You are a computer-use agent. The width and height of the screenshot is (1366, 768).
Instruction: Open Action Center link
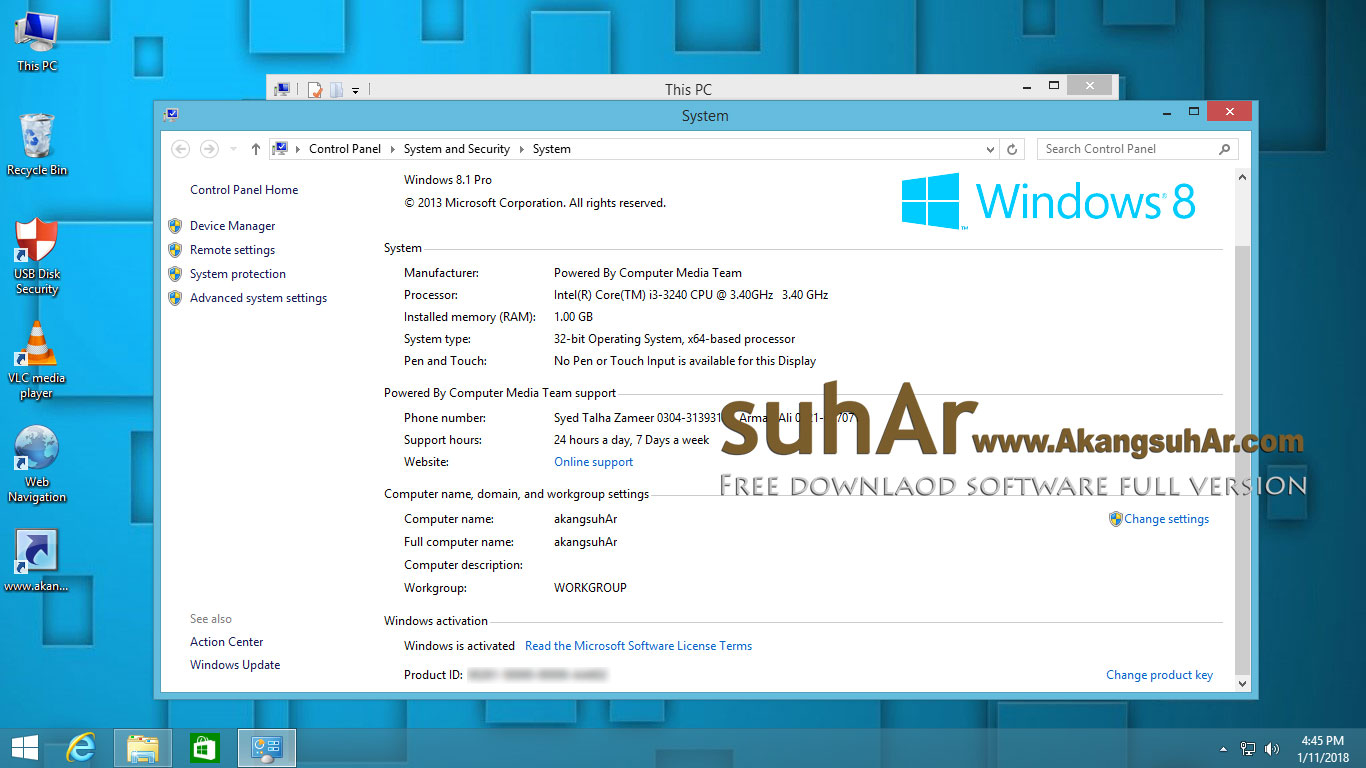click(x=227, y=642)
